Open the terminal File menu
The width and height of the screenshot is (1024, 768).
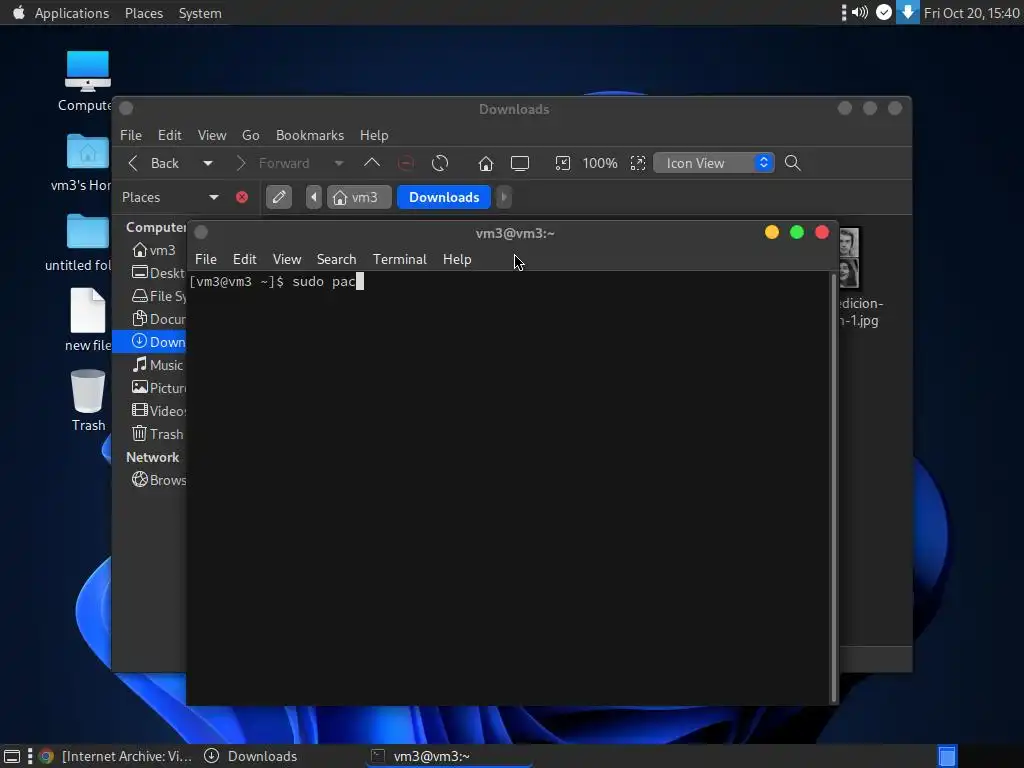click(206, 259)
